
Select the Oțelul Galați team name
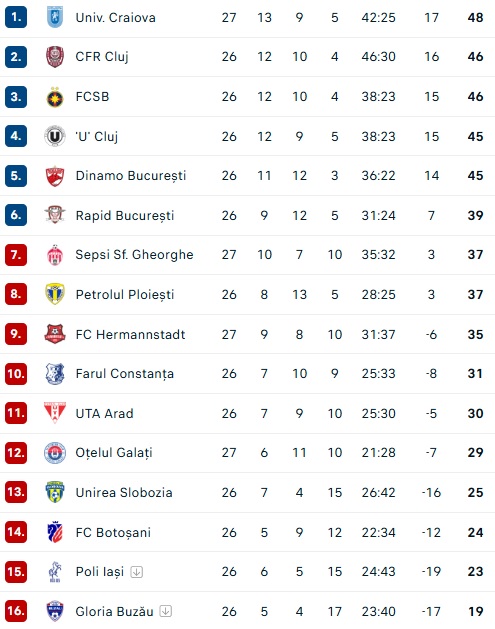[x=114, y=453]
